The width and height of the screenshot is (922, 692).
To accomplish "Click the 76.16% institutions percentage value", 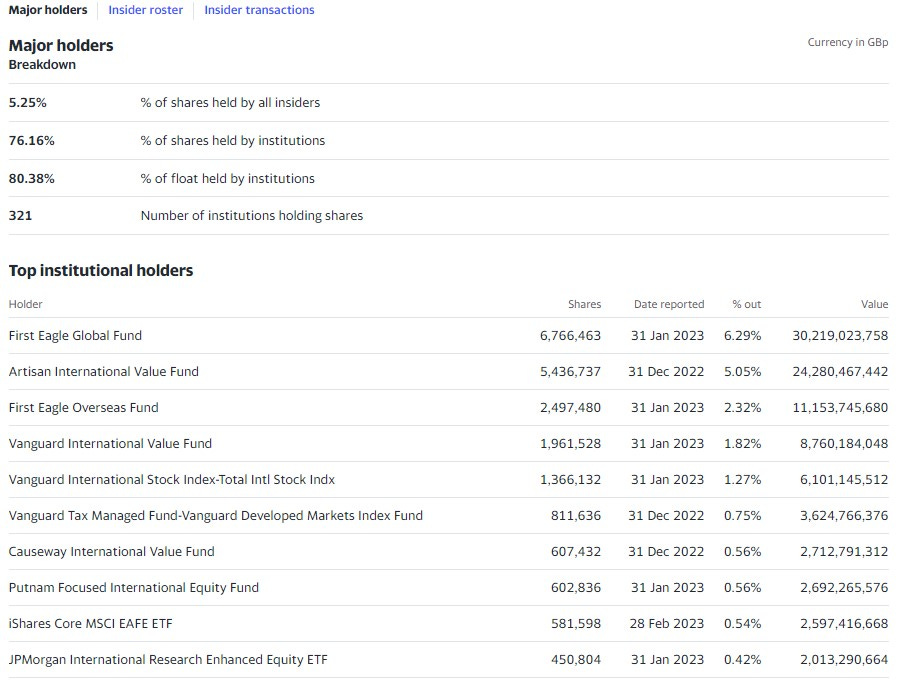I will pos(32,141).
